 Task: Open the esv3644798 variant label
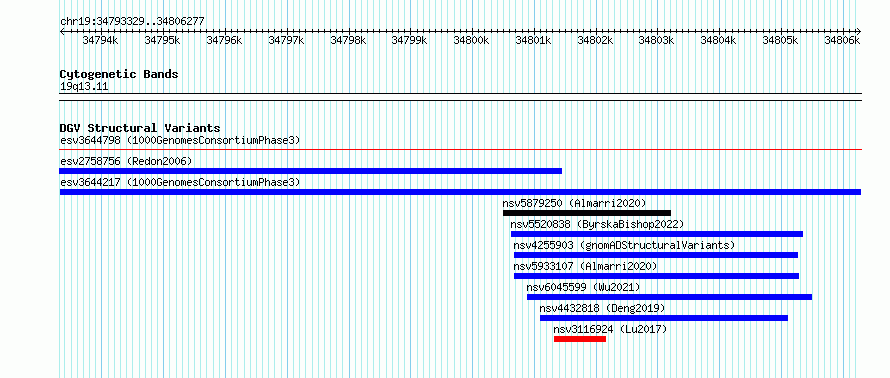180,140
